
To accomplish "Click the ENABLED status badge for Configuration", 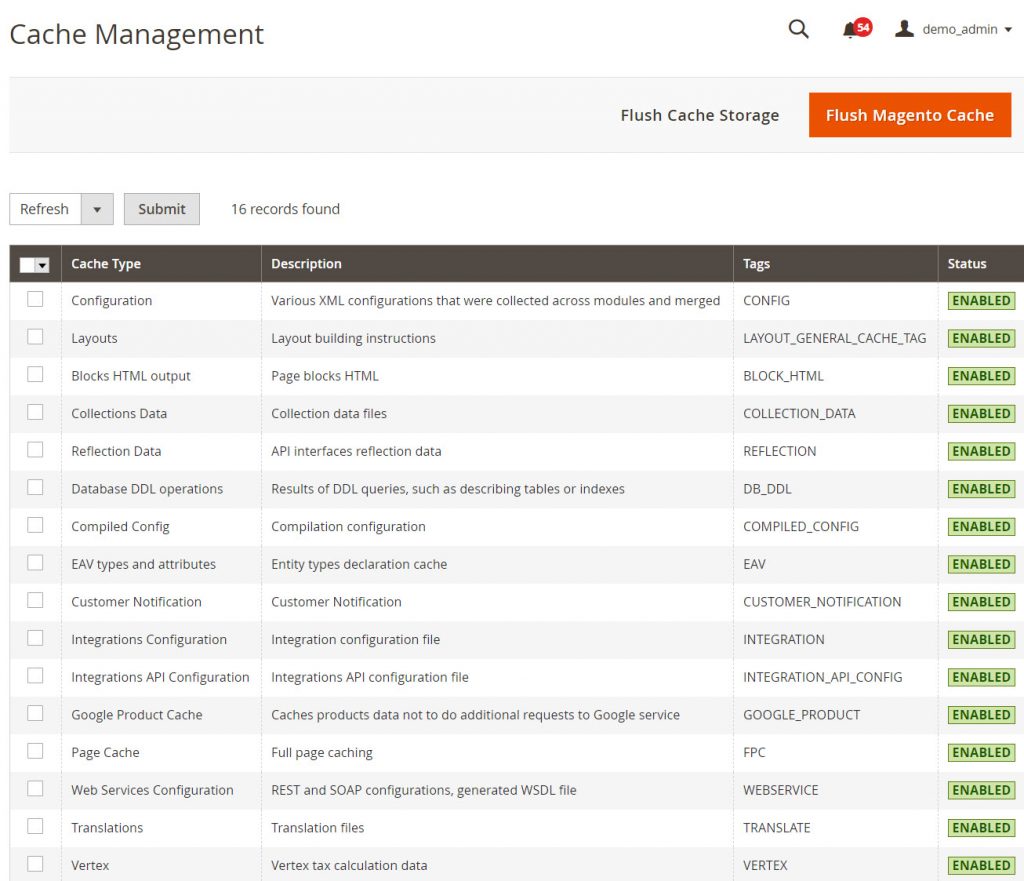I will click(981, 300).
